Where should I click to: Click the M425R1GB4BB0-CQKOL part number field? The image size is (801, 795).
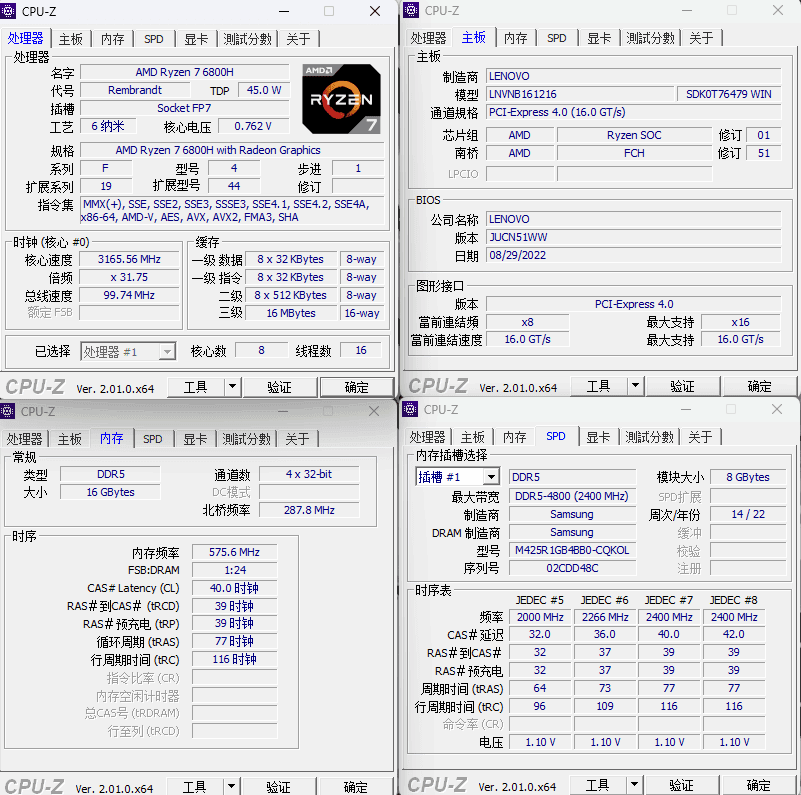(572, 550)
